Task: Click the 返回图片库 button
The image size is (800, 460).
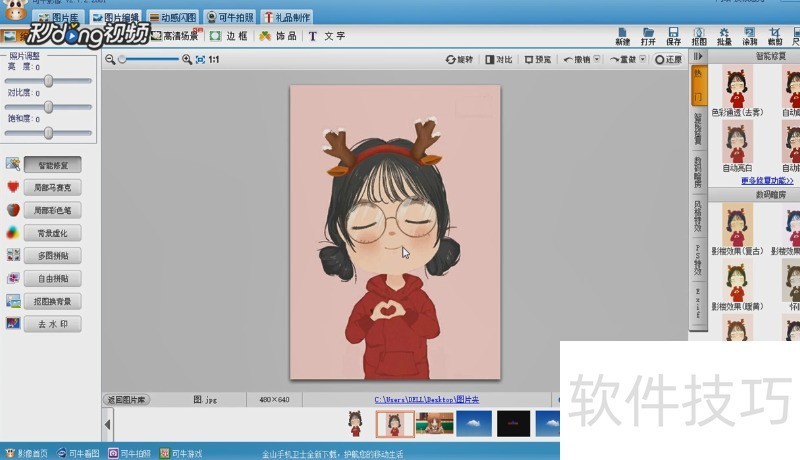Action: tap(127, 399)
